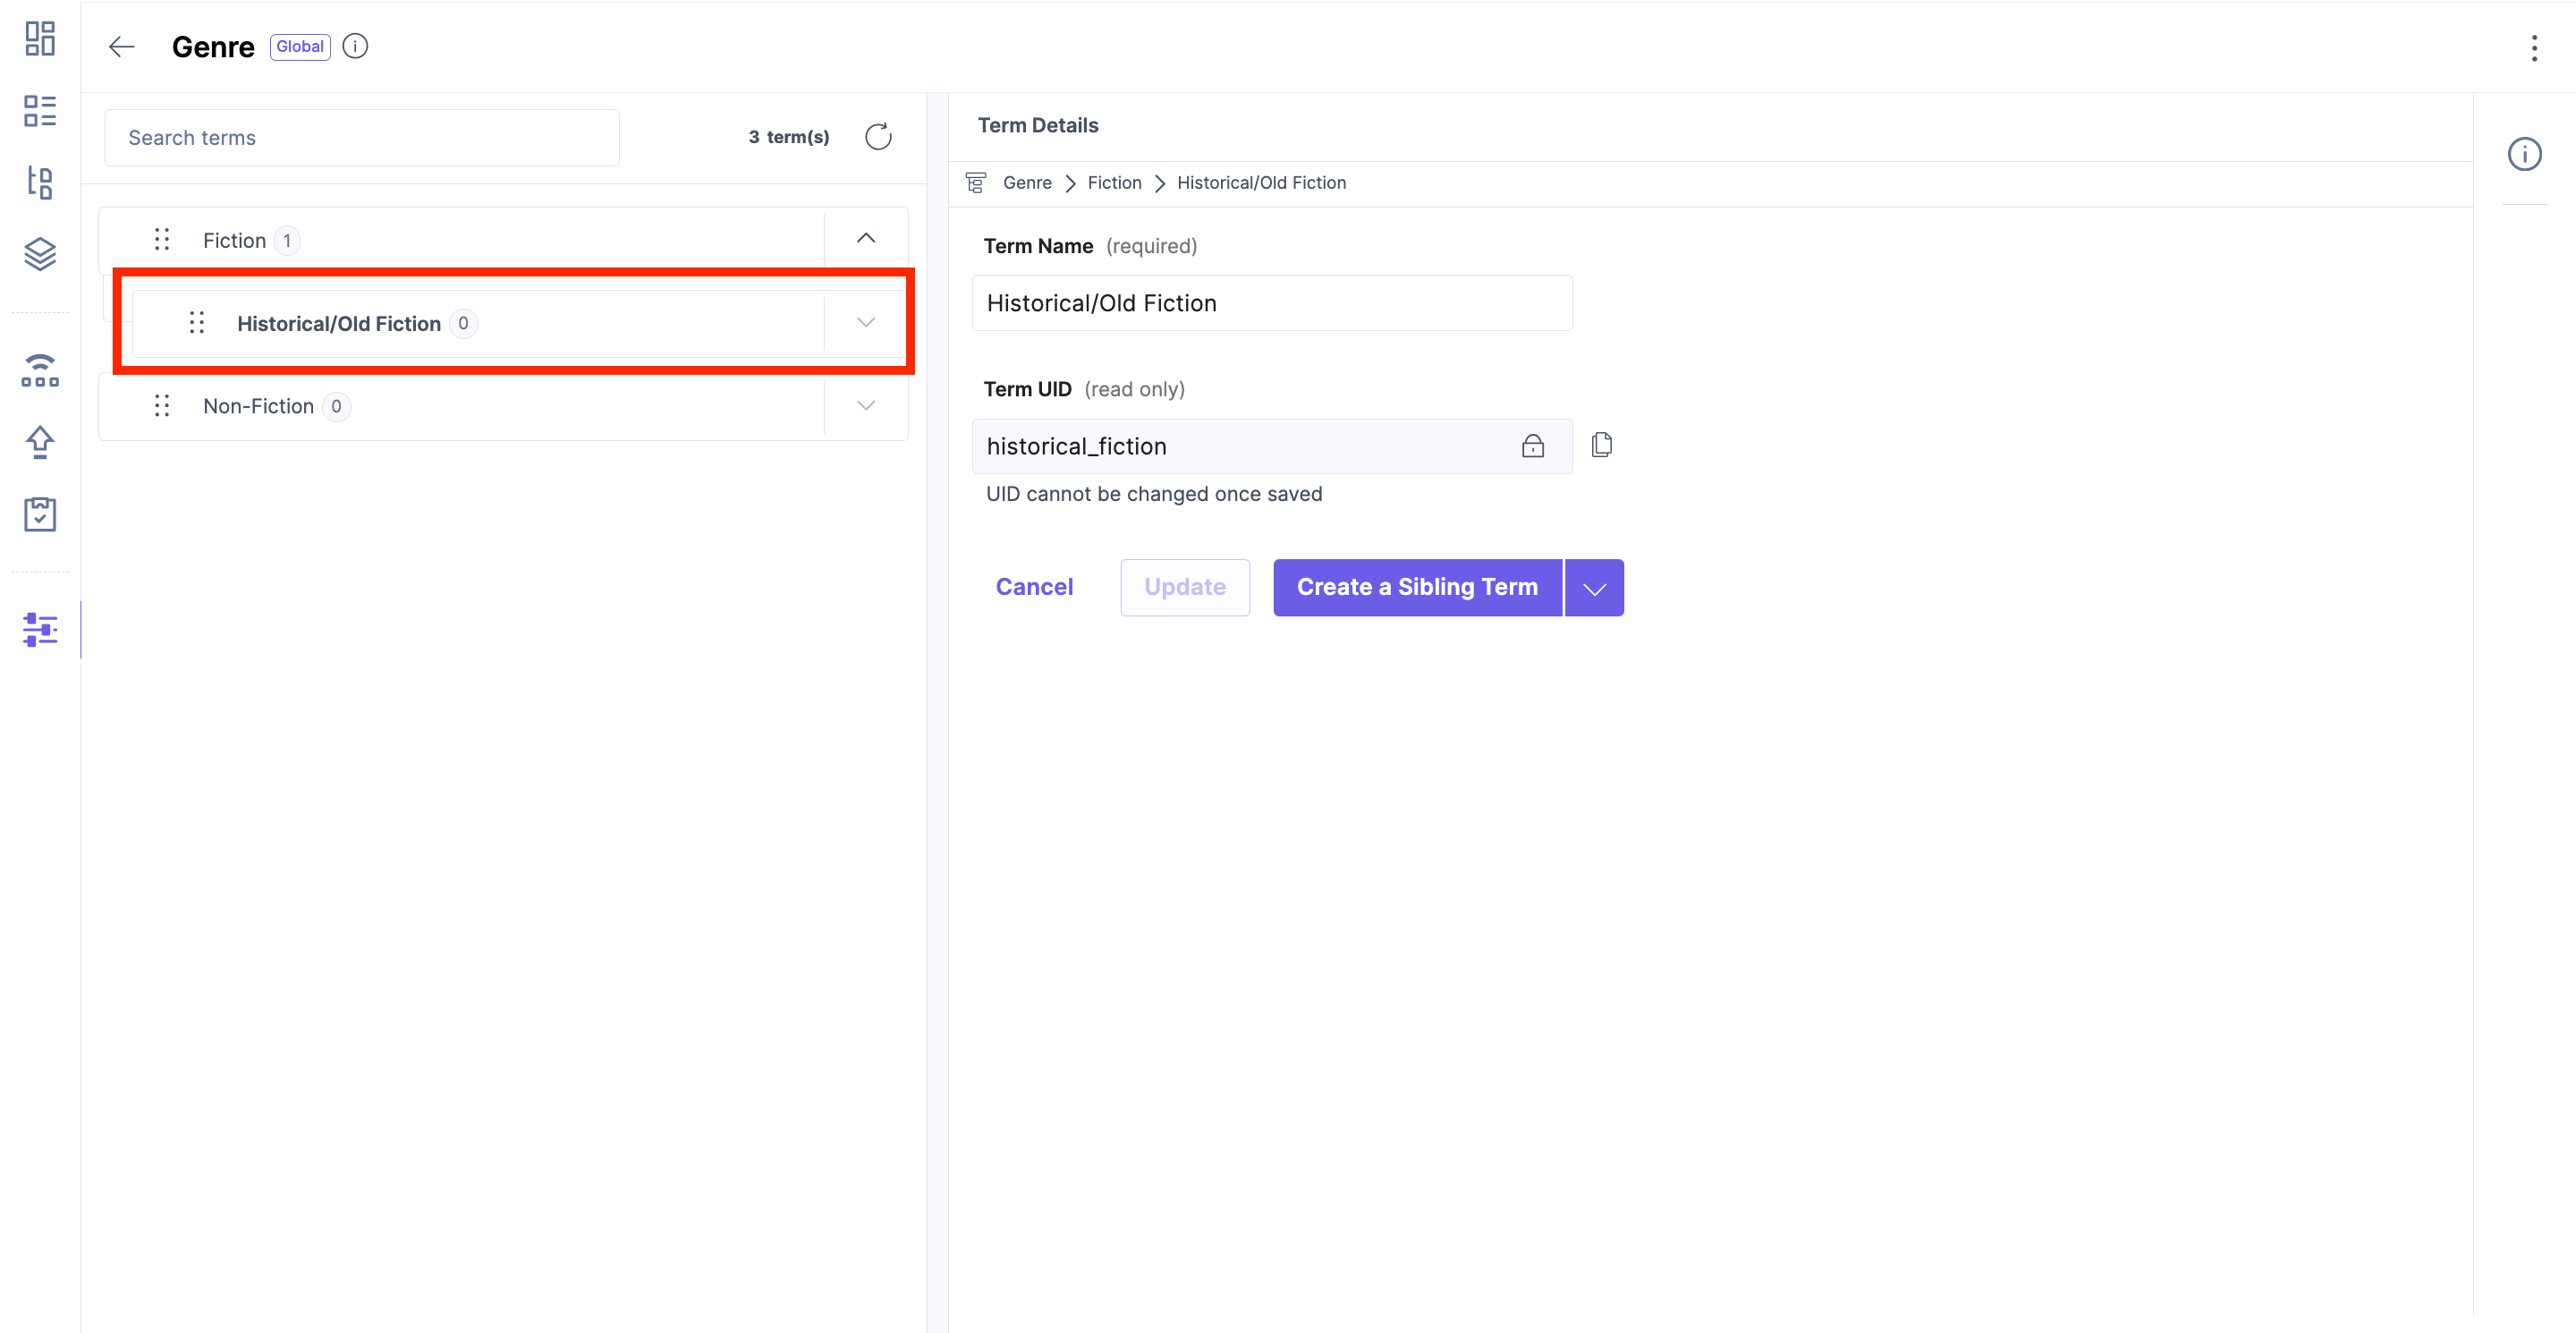Click the child count badge on Non-Fiction
Screen dimensions: 2576x1333
point(336,407)
